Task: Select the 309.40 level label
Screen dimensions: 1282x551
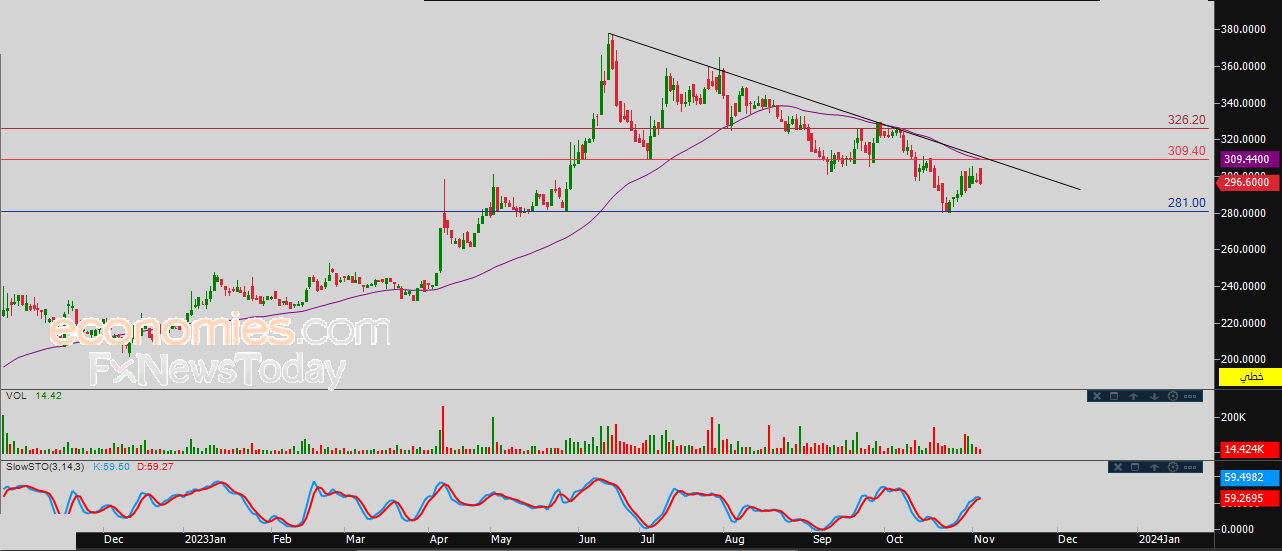Action: (1187, 151)
